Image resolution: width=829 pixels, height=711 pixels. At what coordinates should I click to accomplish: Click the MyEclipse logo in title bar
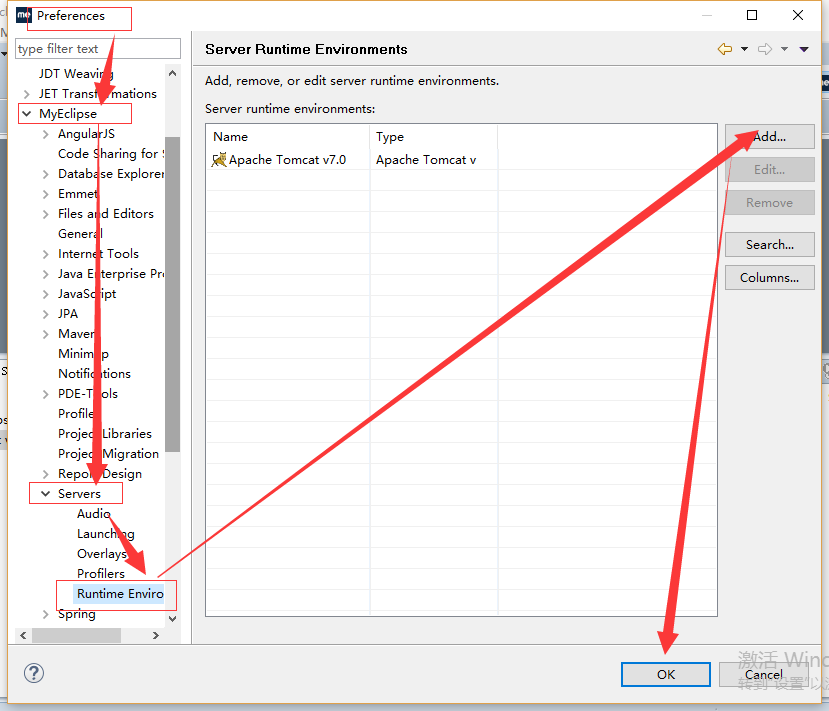coord(24,16)
